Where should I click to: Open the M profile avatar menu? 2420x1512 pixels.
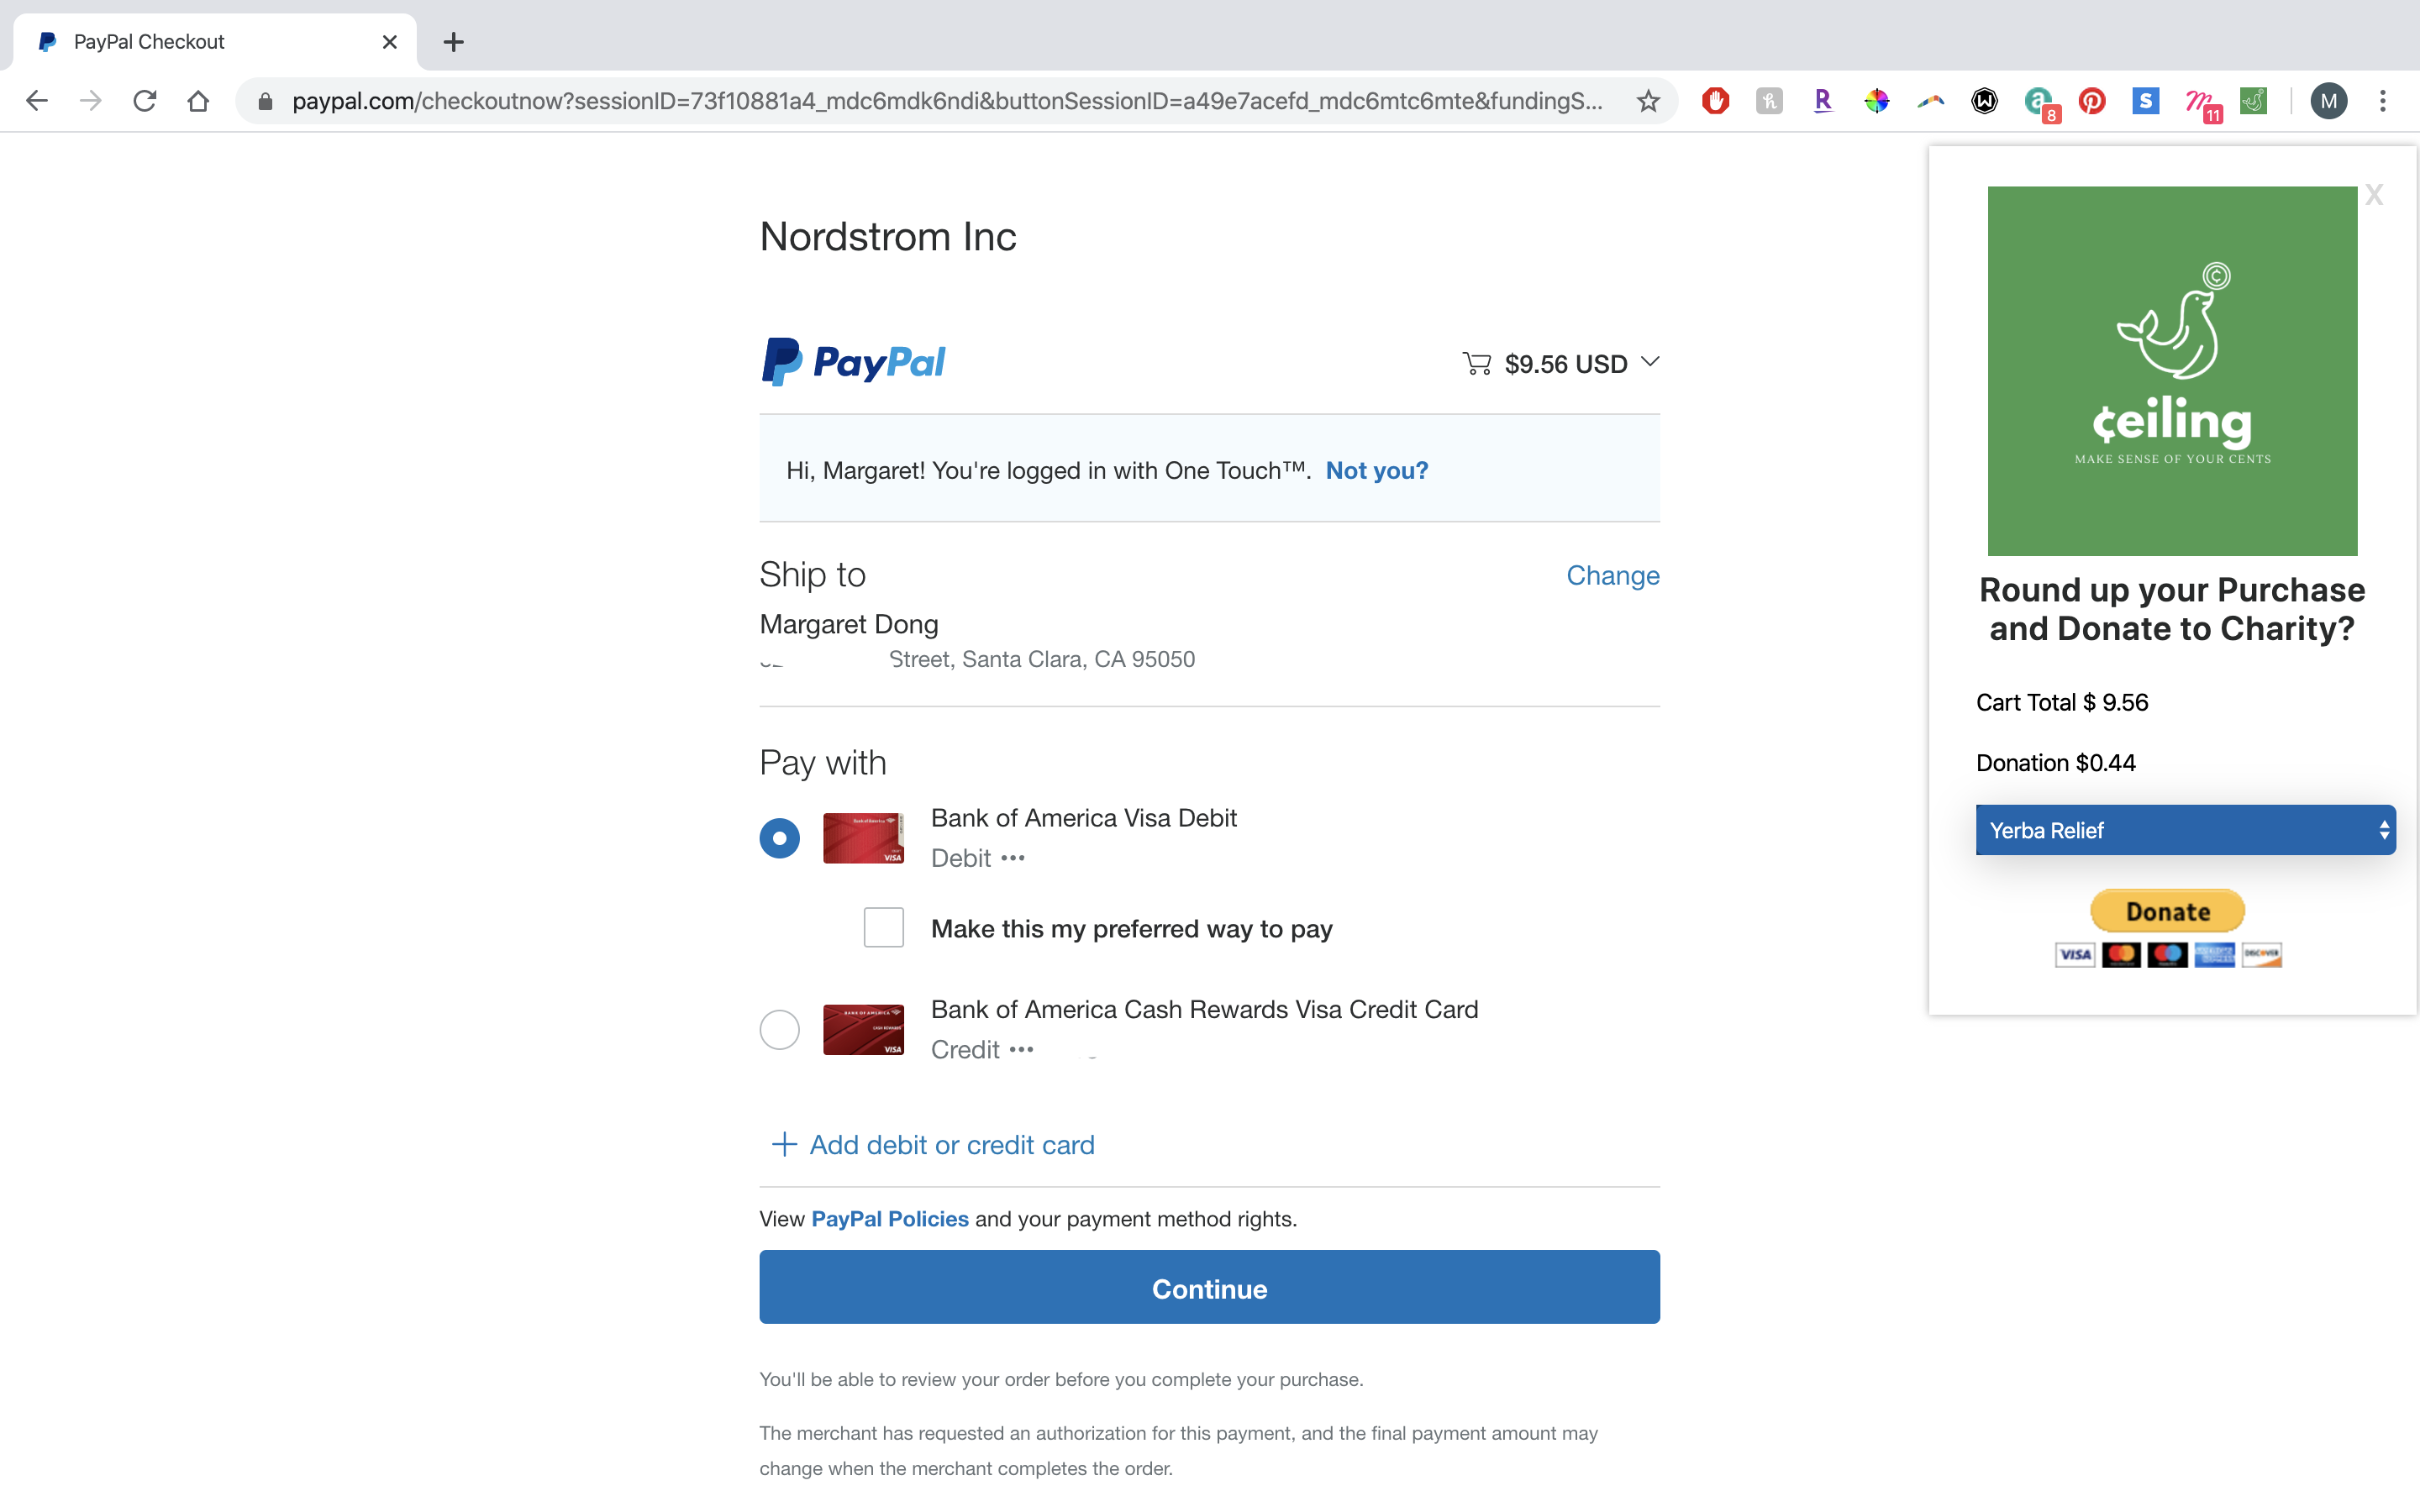[2328, 101]
